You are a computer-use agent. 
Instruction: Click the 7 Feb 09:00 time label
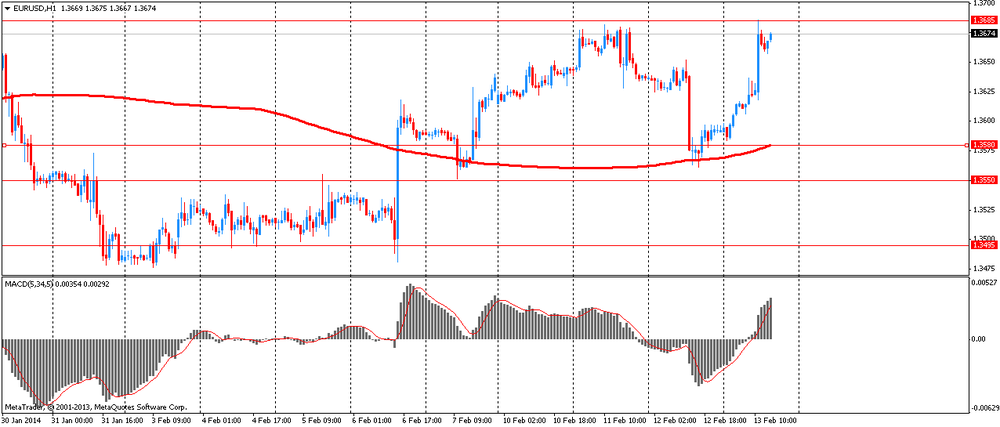[x=472, y=421]
